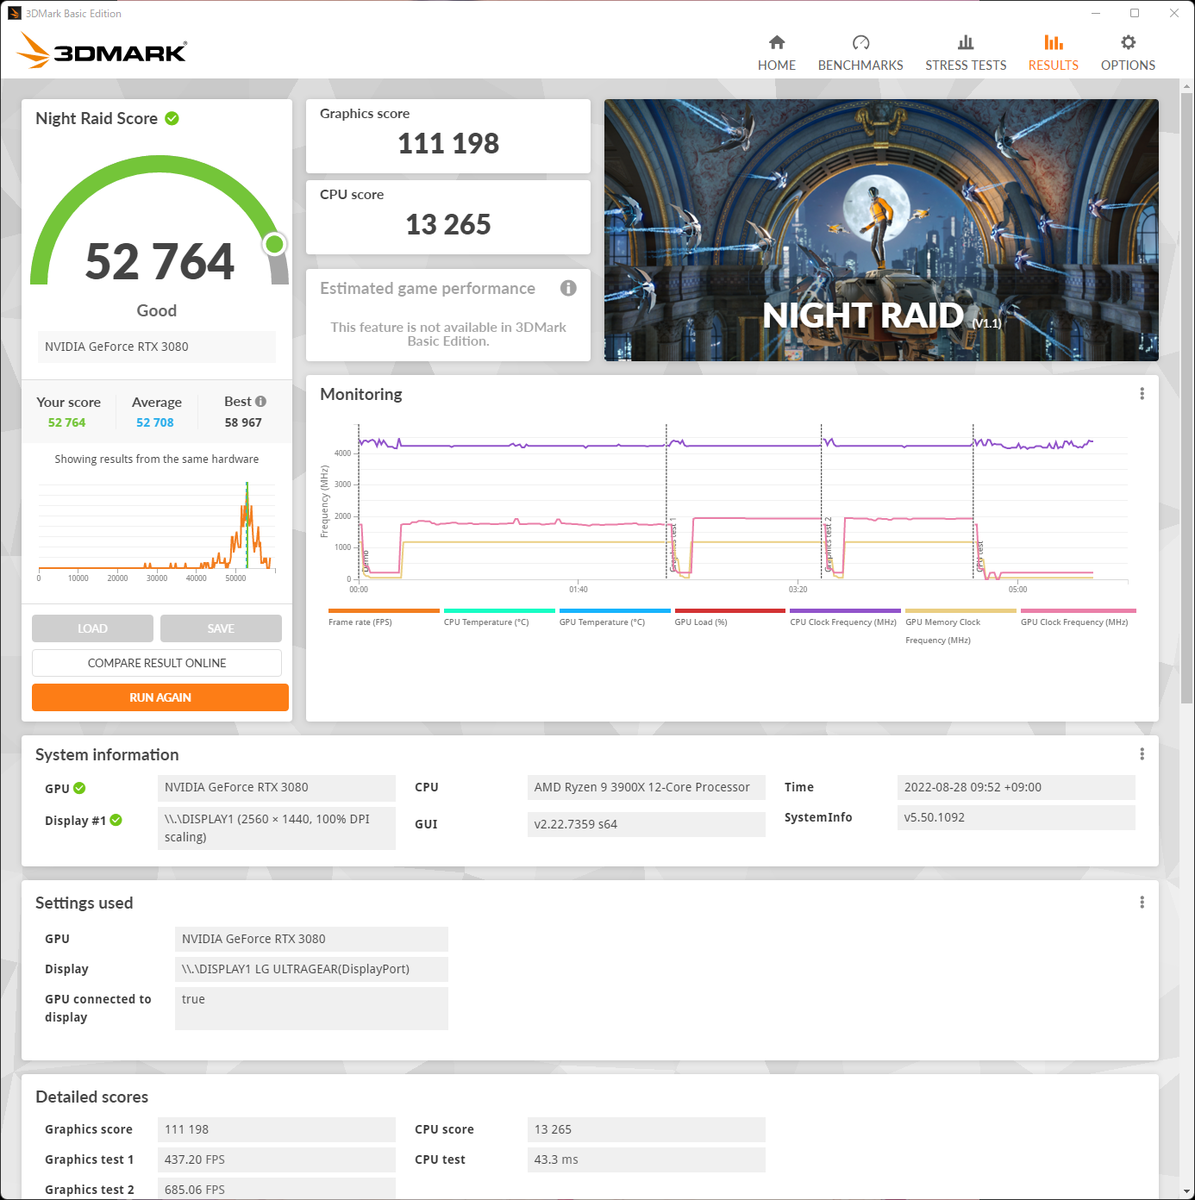Toggle the Frame rate (FPS) legend
The width and height of the screenshot is (1195, 1200).
click(383, 617)
